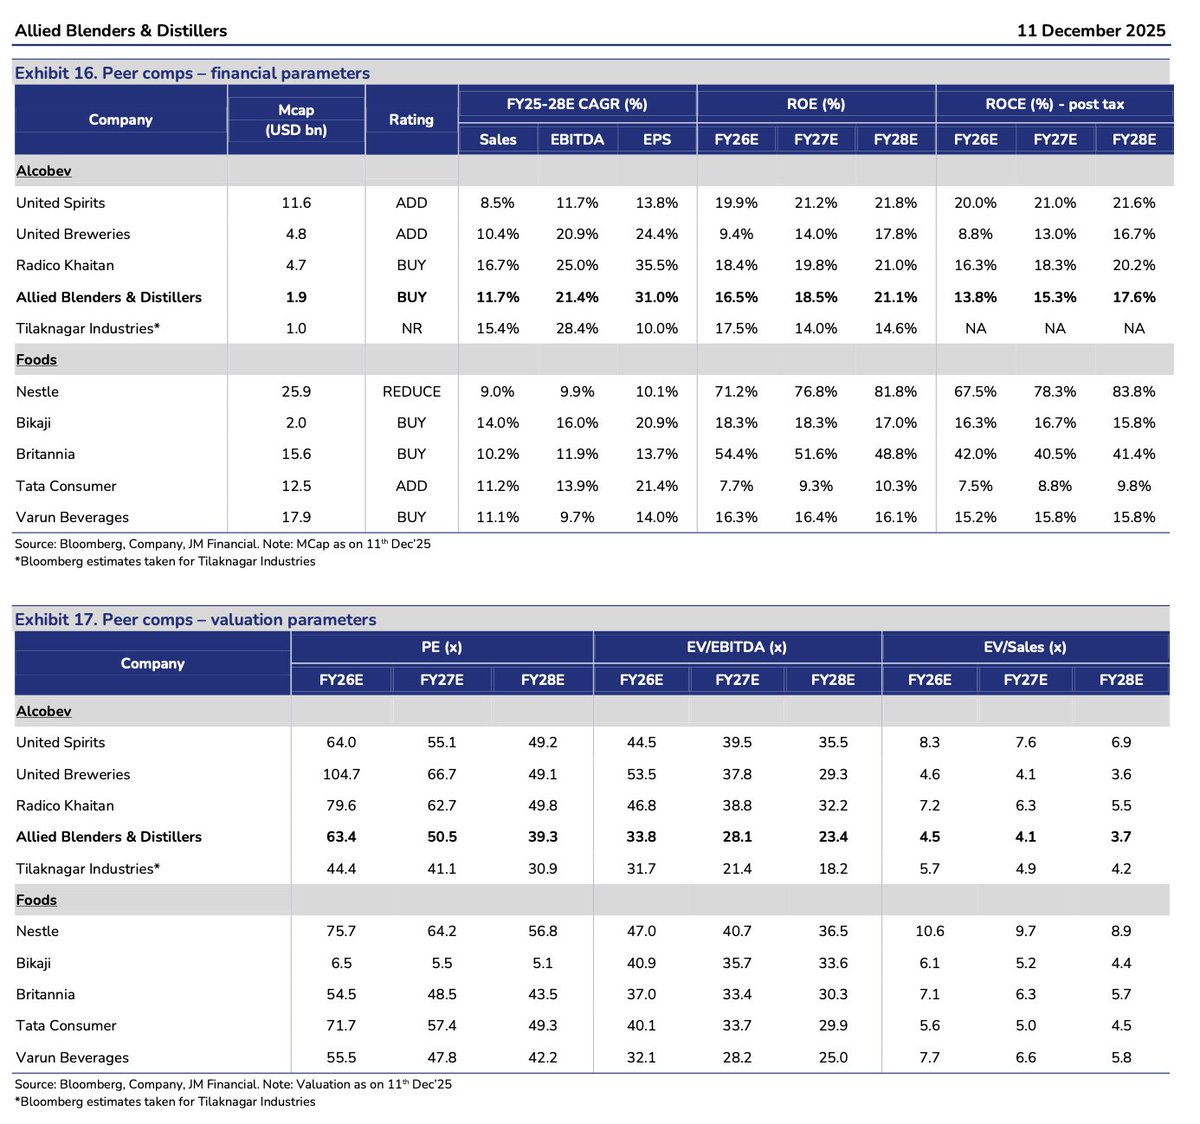Image resolution: width=1200 pixels, height=1124 pixels.
Task: Click 'PE (x)' group header in Exhibit 17
Action: (441, 647)
